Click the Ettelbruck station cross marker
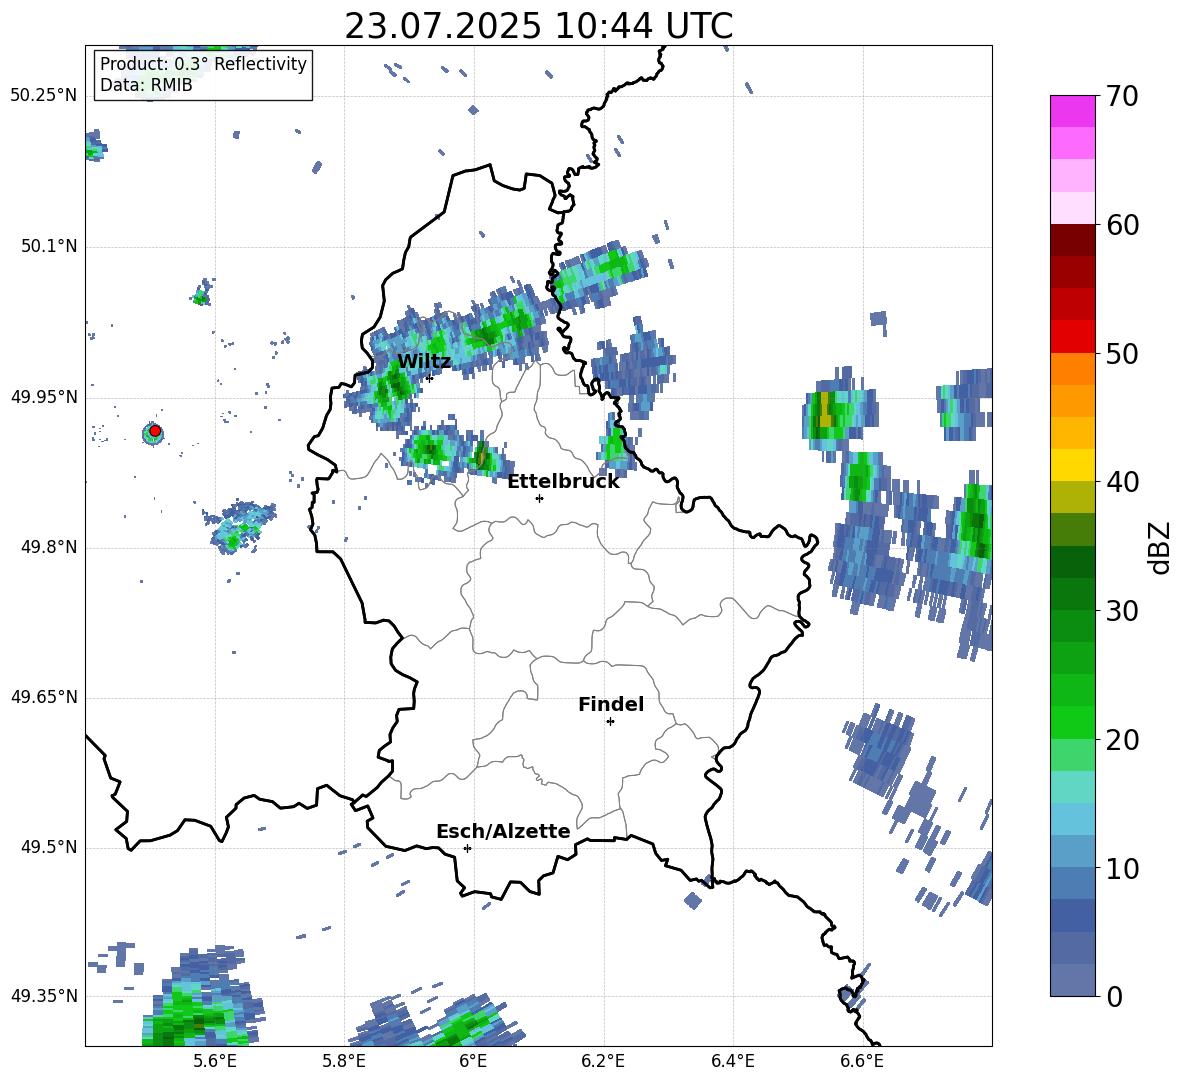The width and height of the screenshot is (1184, 1081). pyautogui.click(x=539, y=498)
